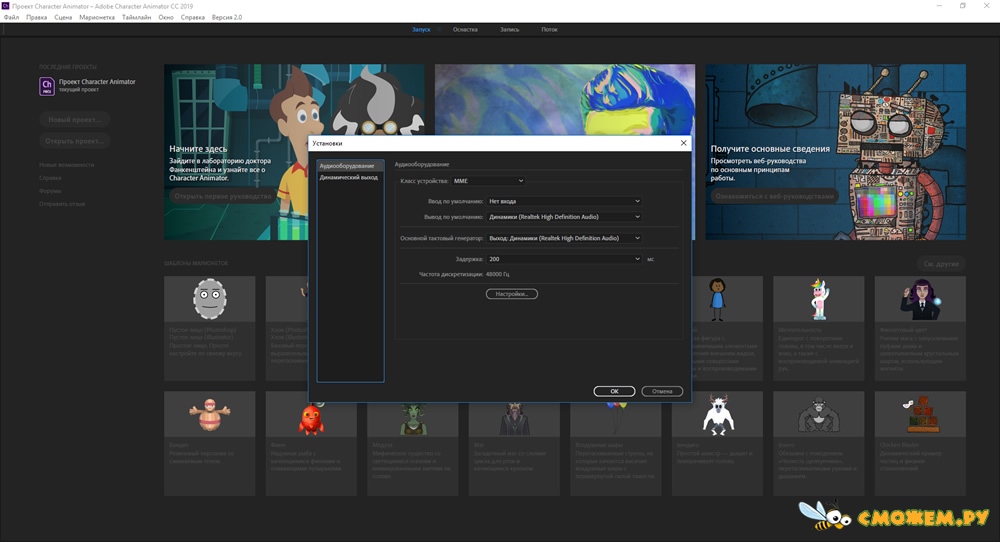
Task: Select the white Wendigo monster template
Action: [717, 444]
